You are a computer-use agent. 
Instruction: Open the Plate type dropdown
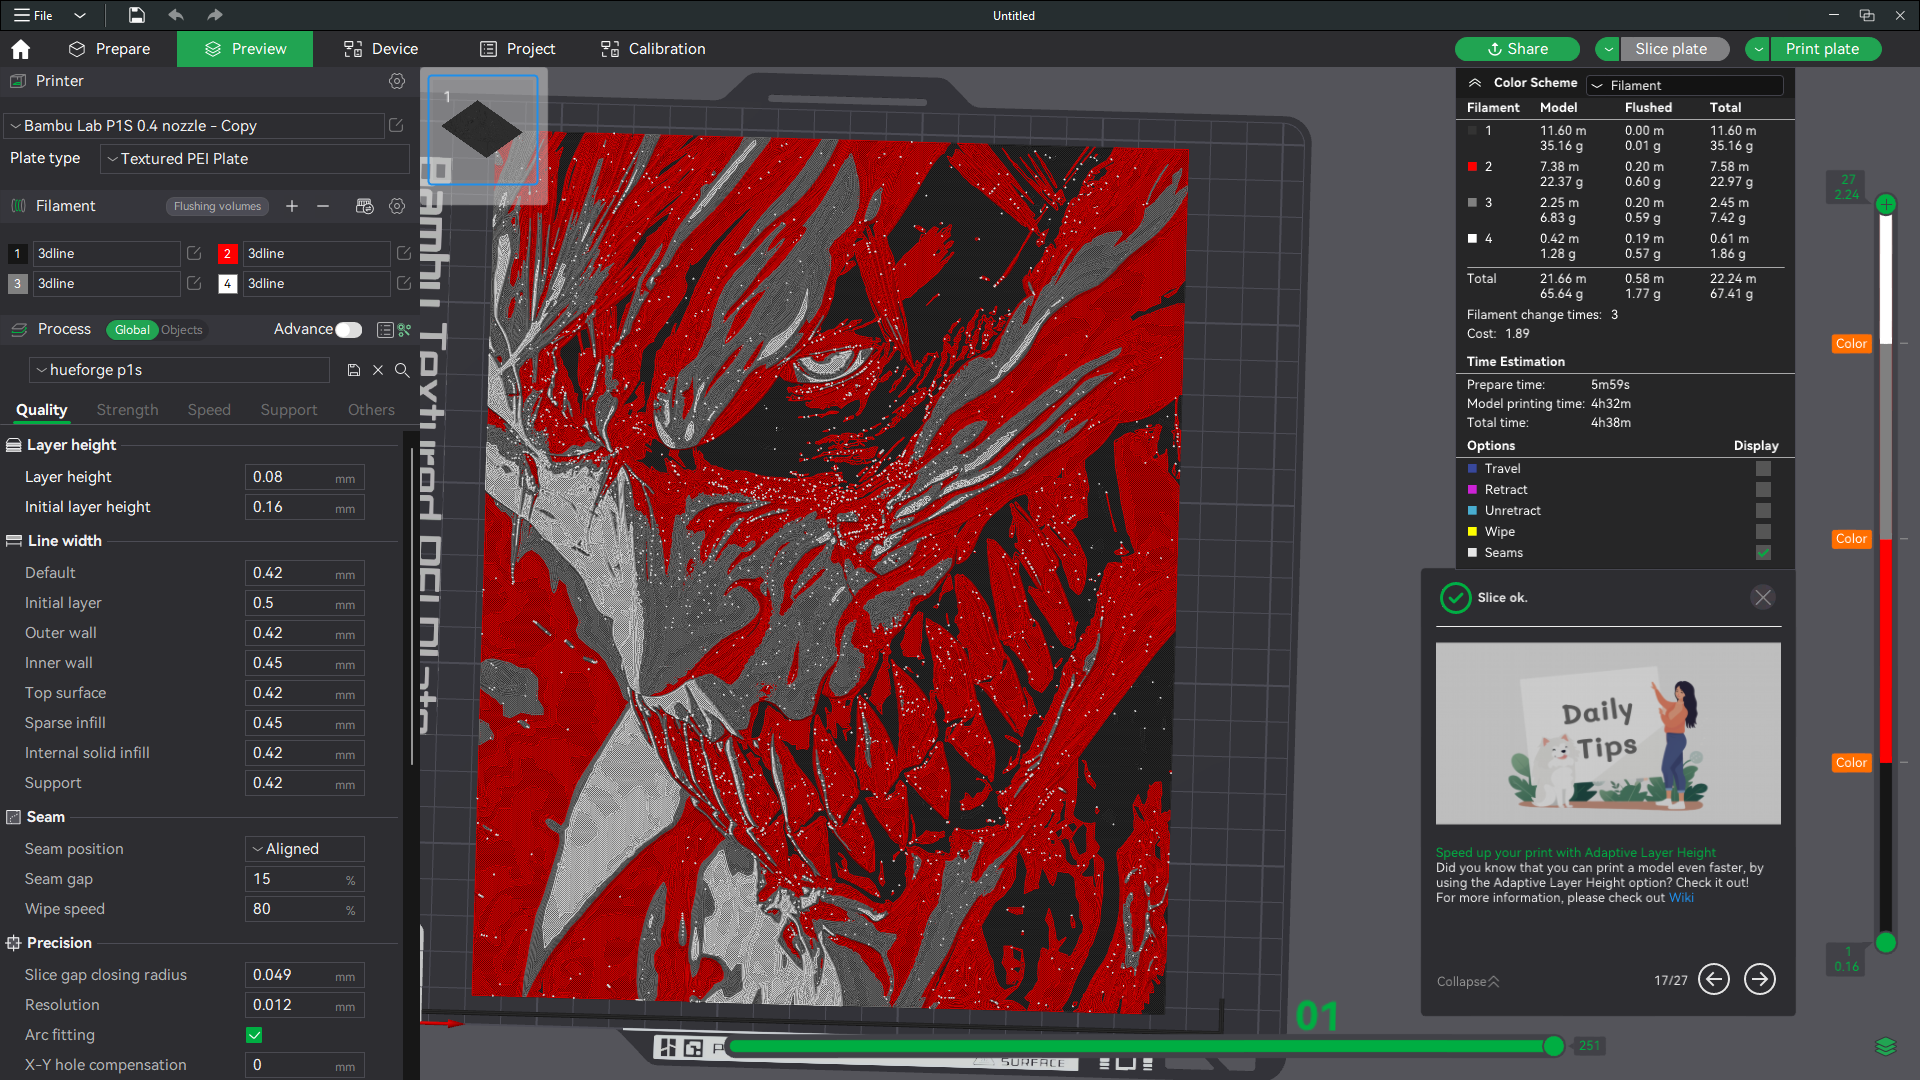(x=255, y=158)
